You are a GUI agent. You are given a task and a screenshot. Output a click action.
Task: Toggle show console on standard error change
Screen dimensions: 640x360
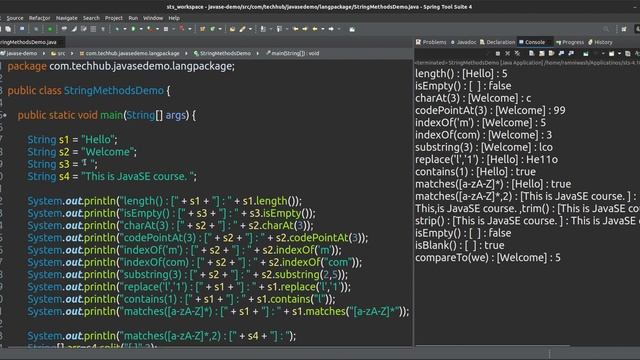point(571,53)
